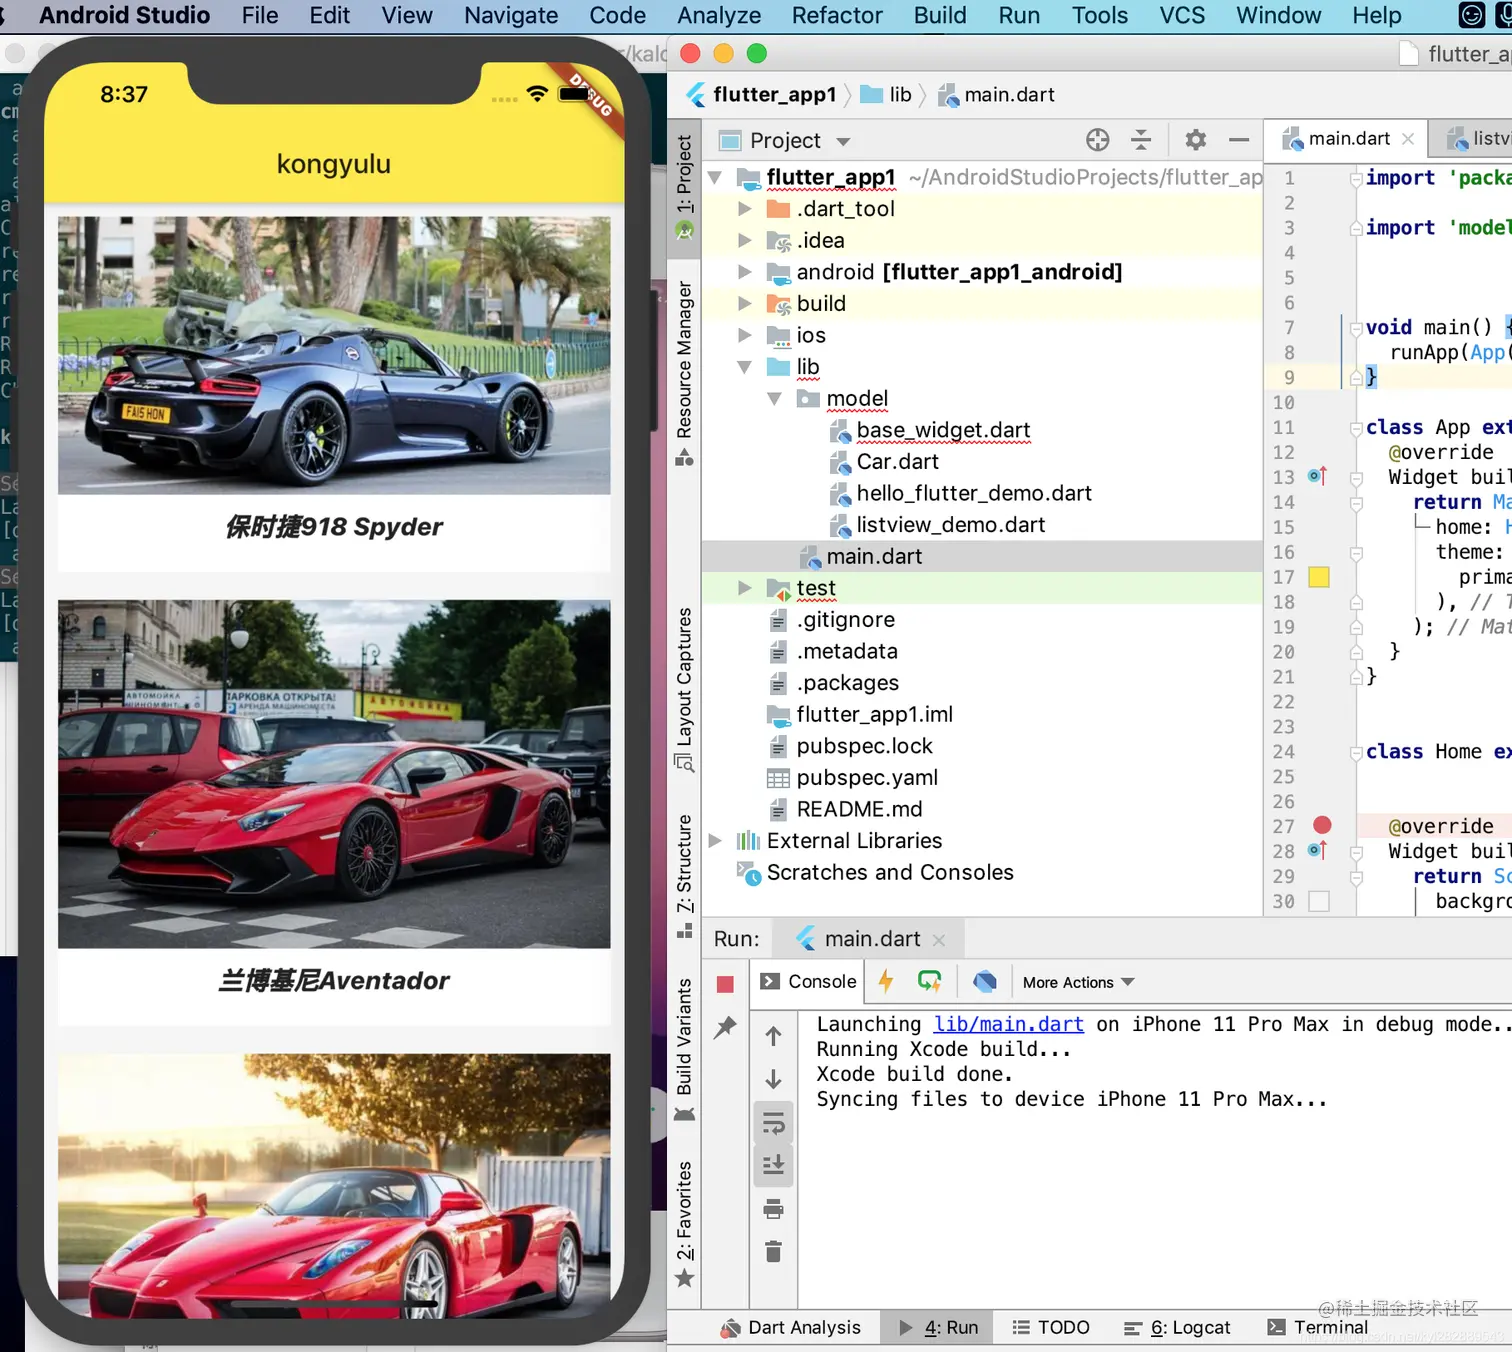
Task: Collapse the flutter_app1 root node
Action: 714,177
